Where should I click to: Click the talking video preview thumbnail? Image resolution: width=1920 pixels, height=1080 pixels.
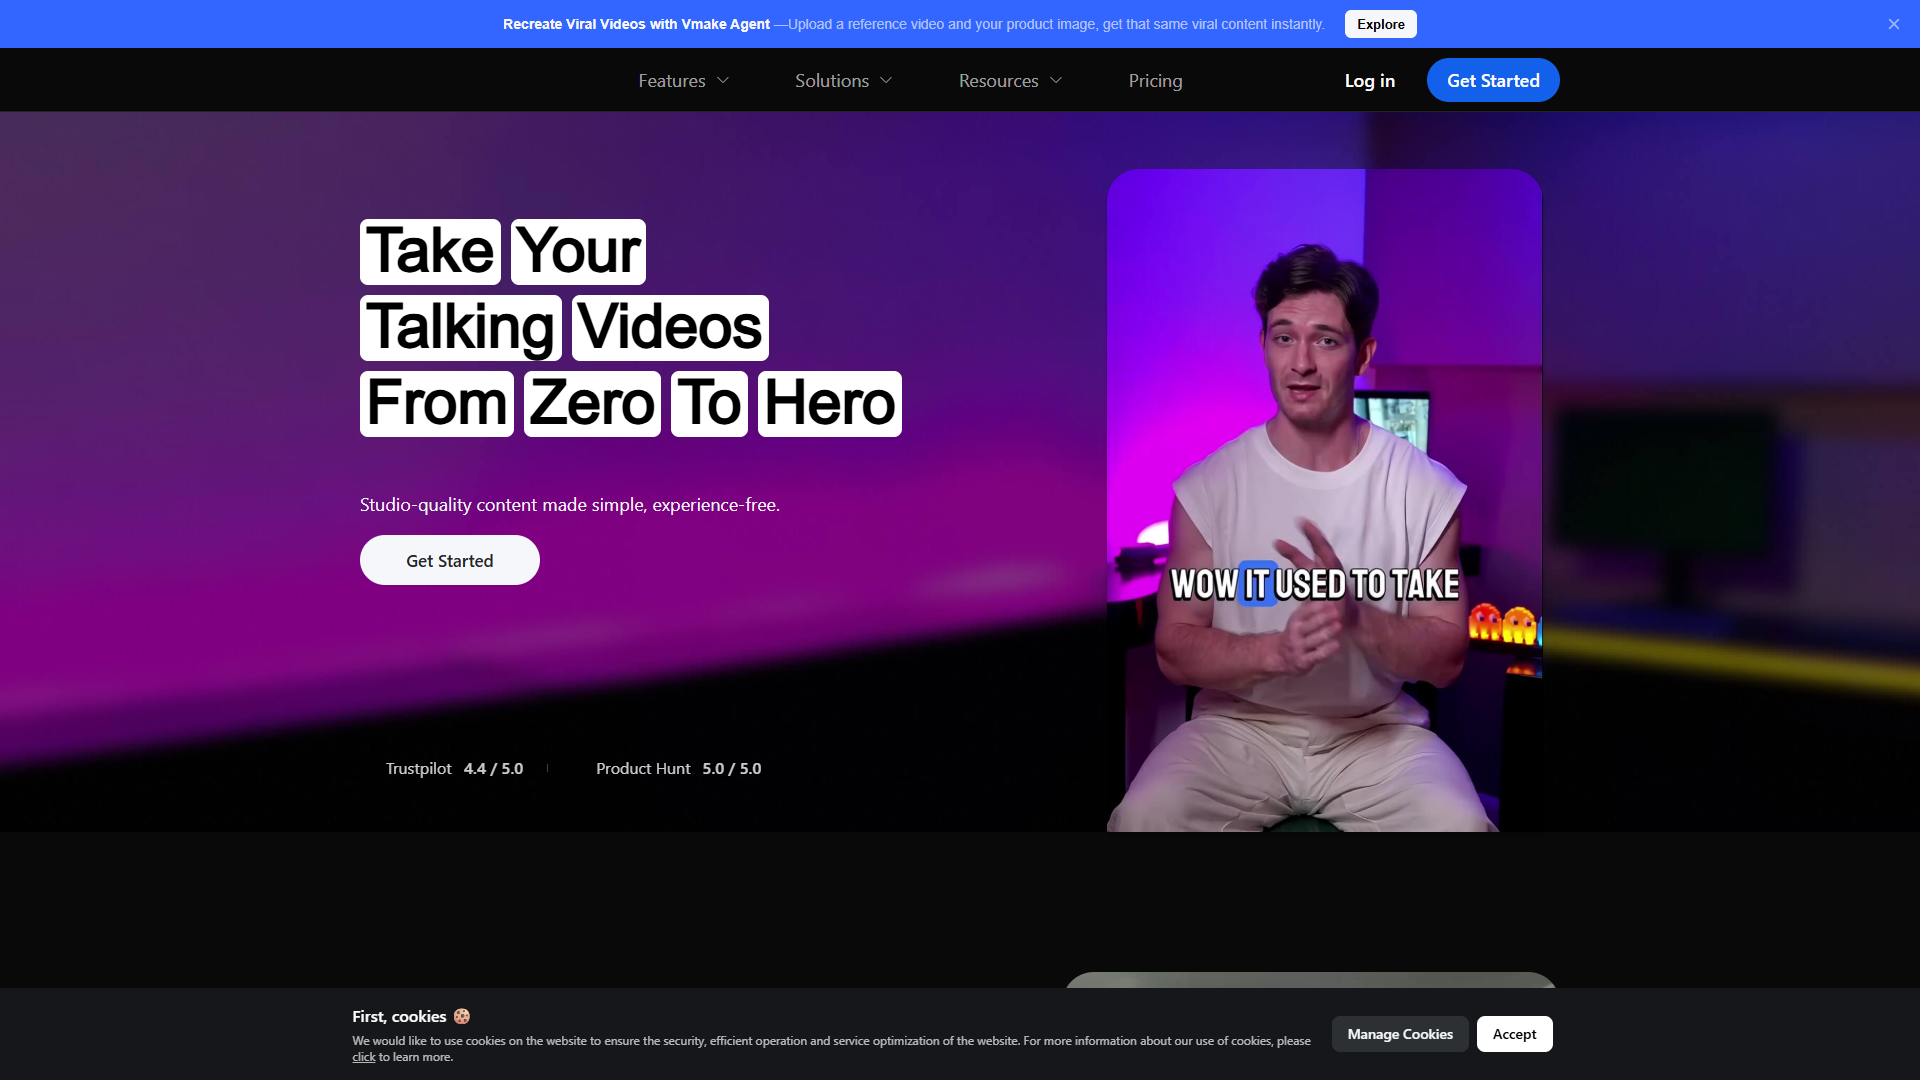[x=1324, y=500]
